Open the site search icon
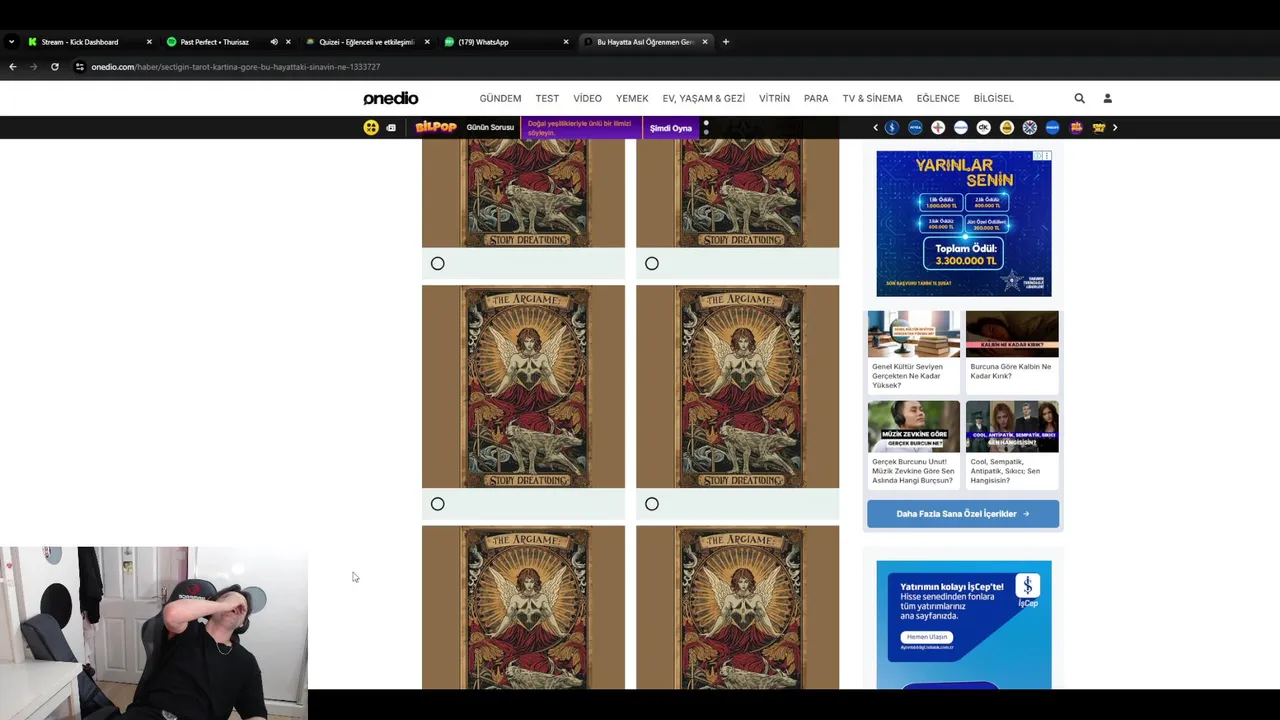The width and height of the screenshot is (1280, 720). (x=1079, y=98)
